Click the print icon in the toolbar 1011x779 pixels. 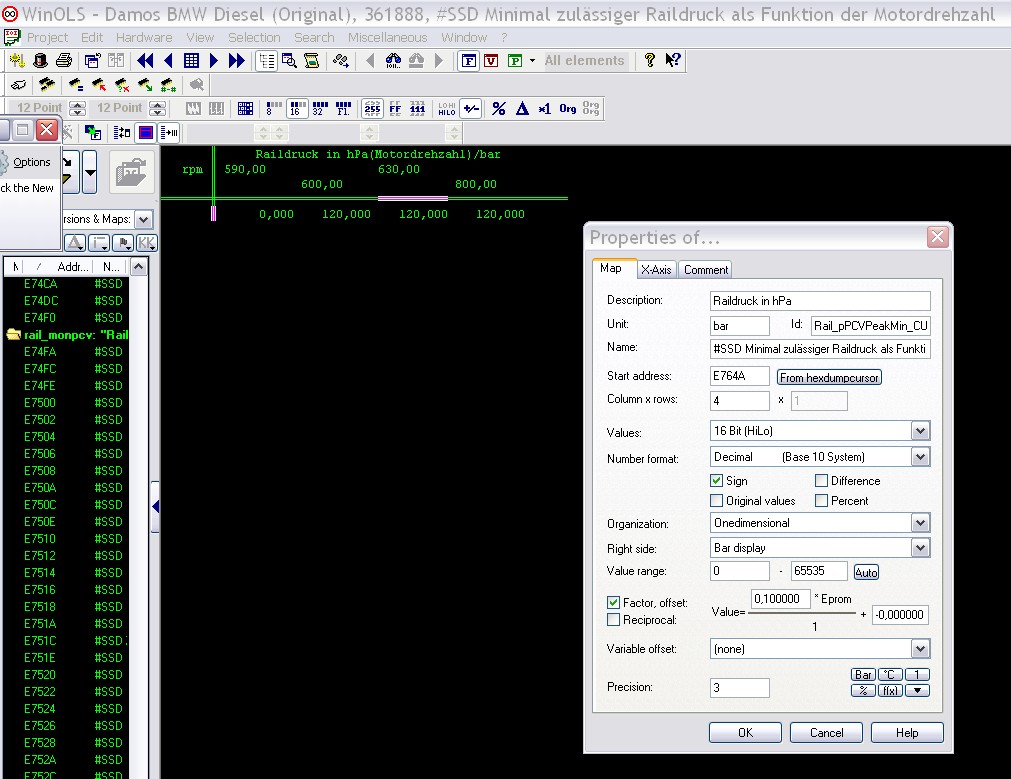(x=63, y=61)
